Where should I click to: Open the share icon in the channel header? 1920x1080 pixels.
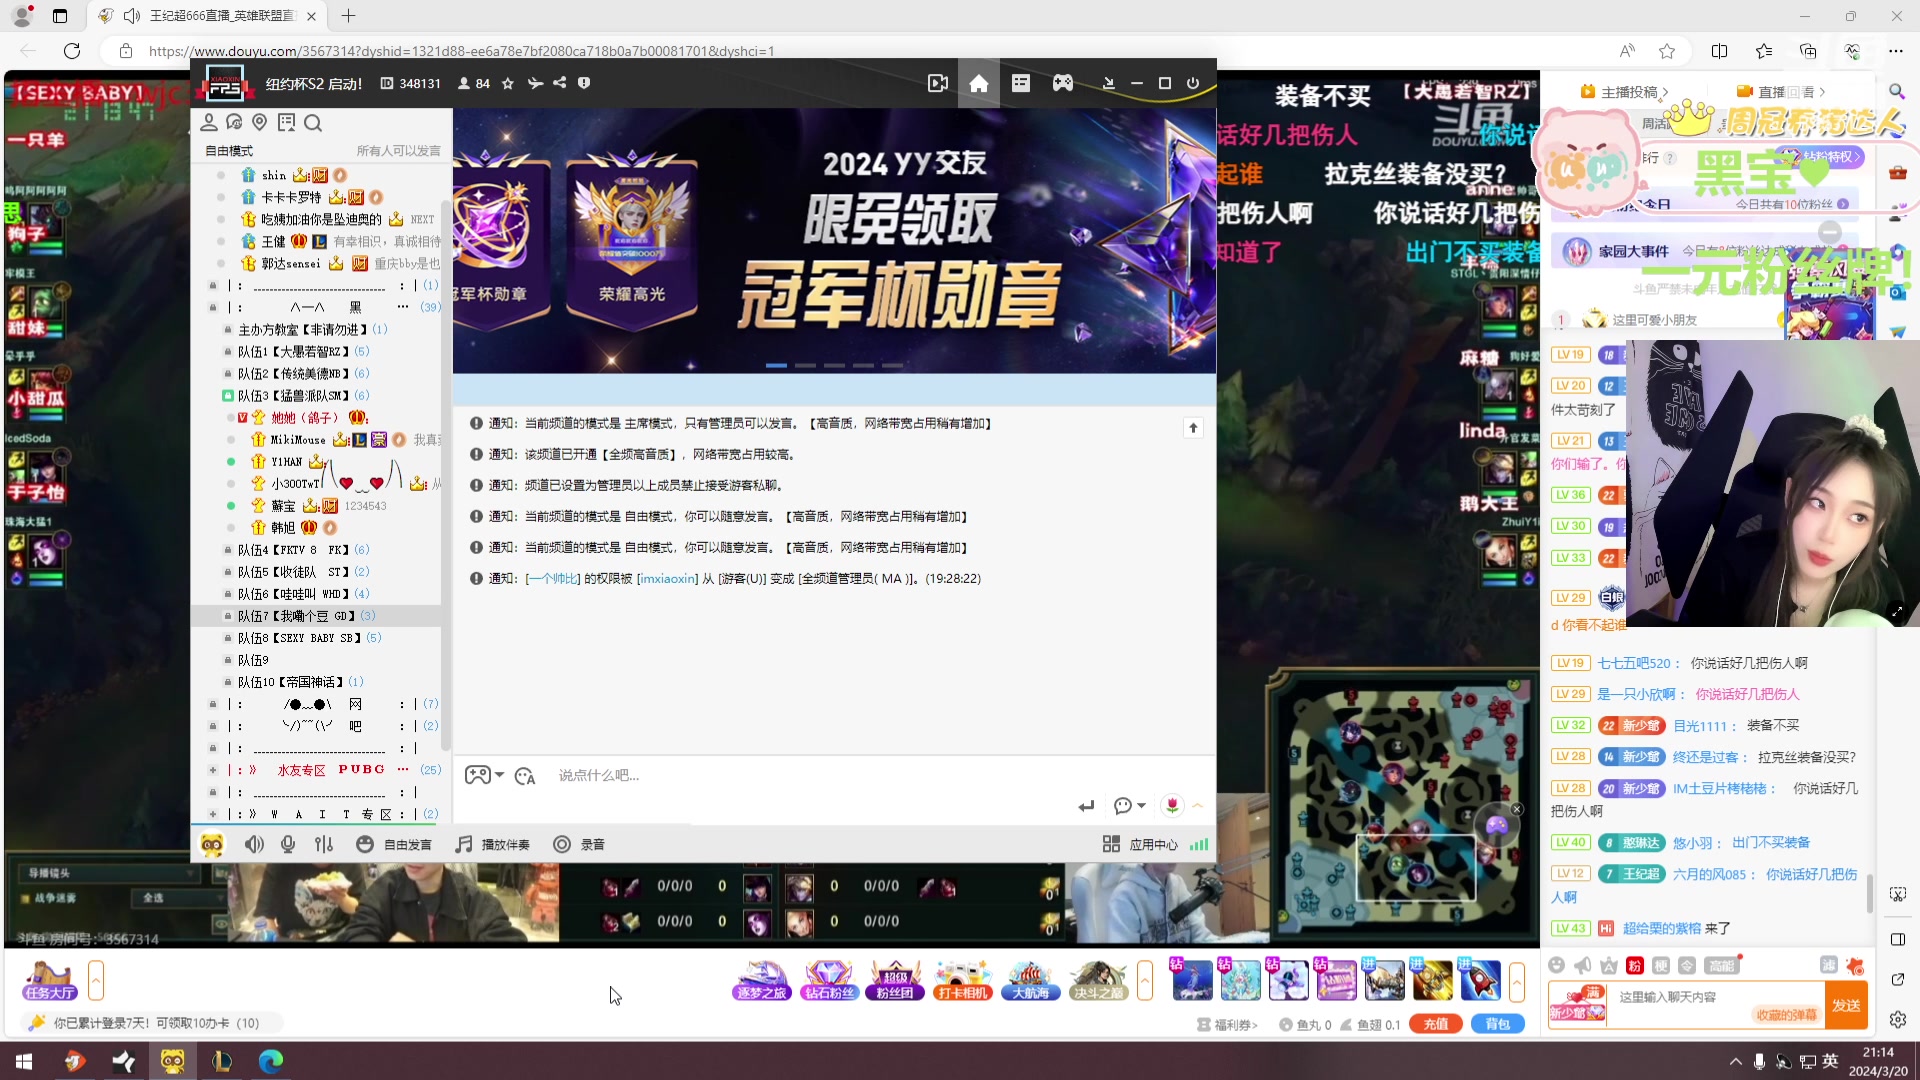coord(560,84)
